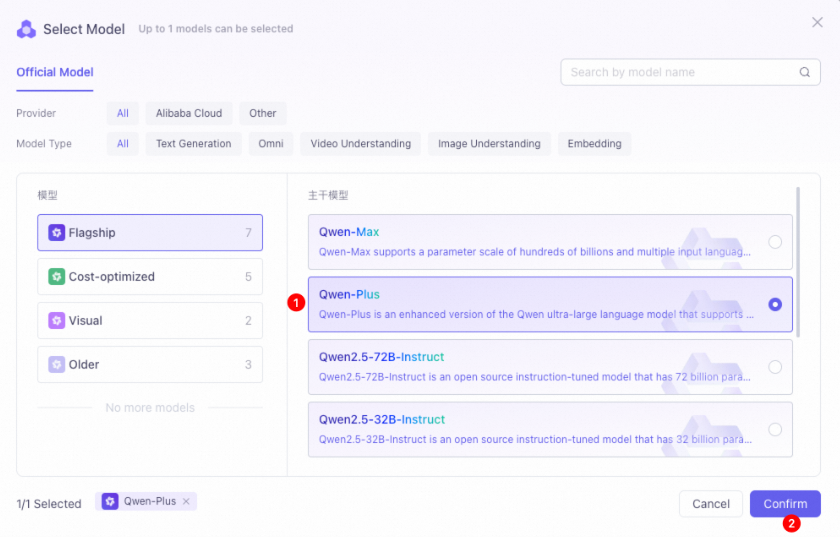This screenshot has height=537, width=840.
Task: Click 'Up to 1 models can be selected'
Action: pyautogui.click(x=216, y=29)
